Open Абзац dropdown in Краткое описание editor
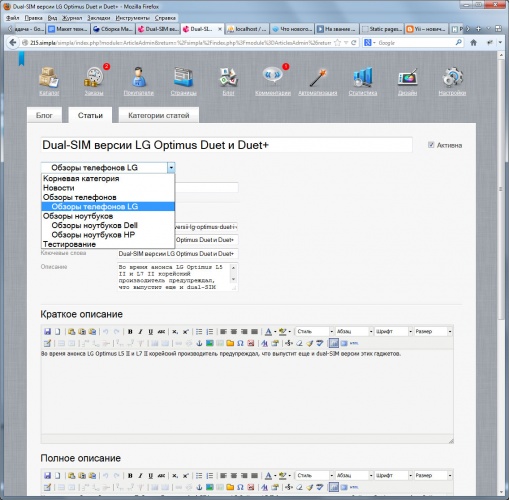Screen dimensions: 509x500 click(354, 331)
